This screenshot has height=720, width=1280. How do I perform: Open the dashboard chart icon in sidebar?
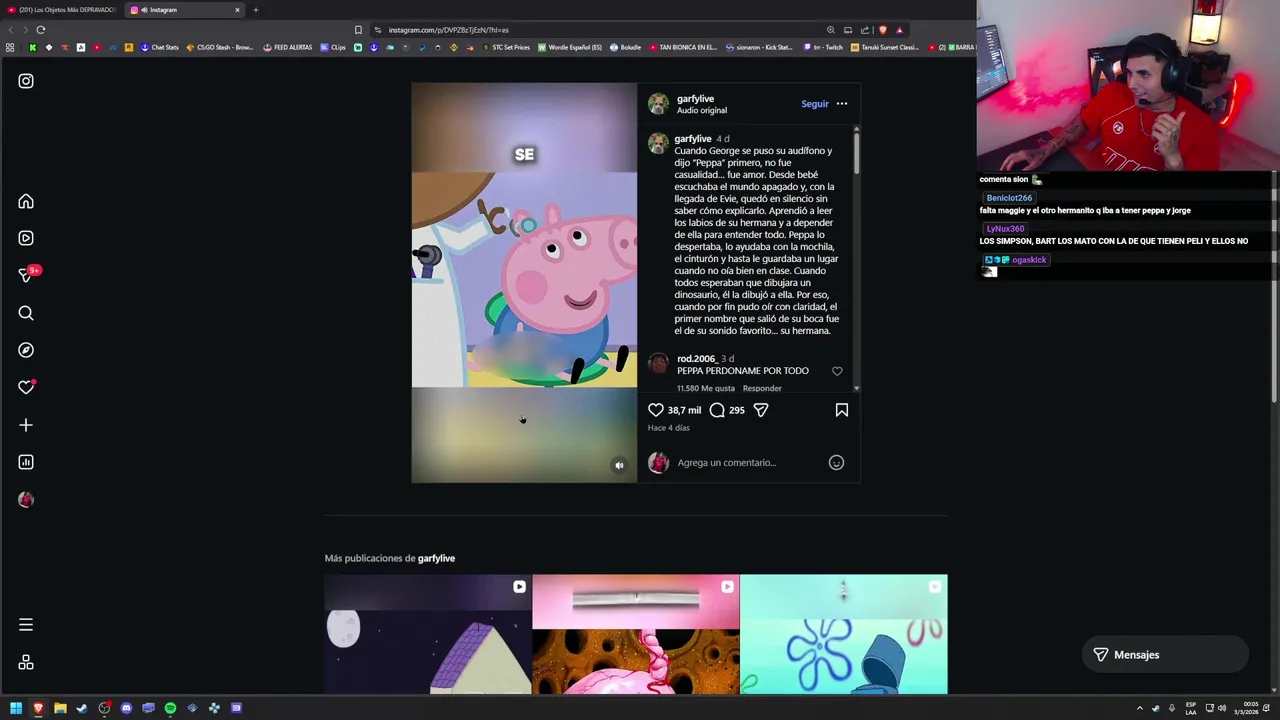(x=26, y=462)
